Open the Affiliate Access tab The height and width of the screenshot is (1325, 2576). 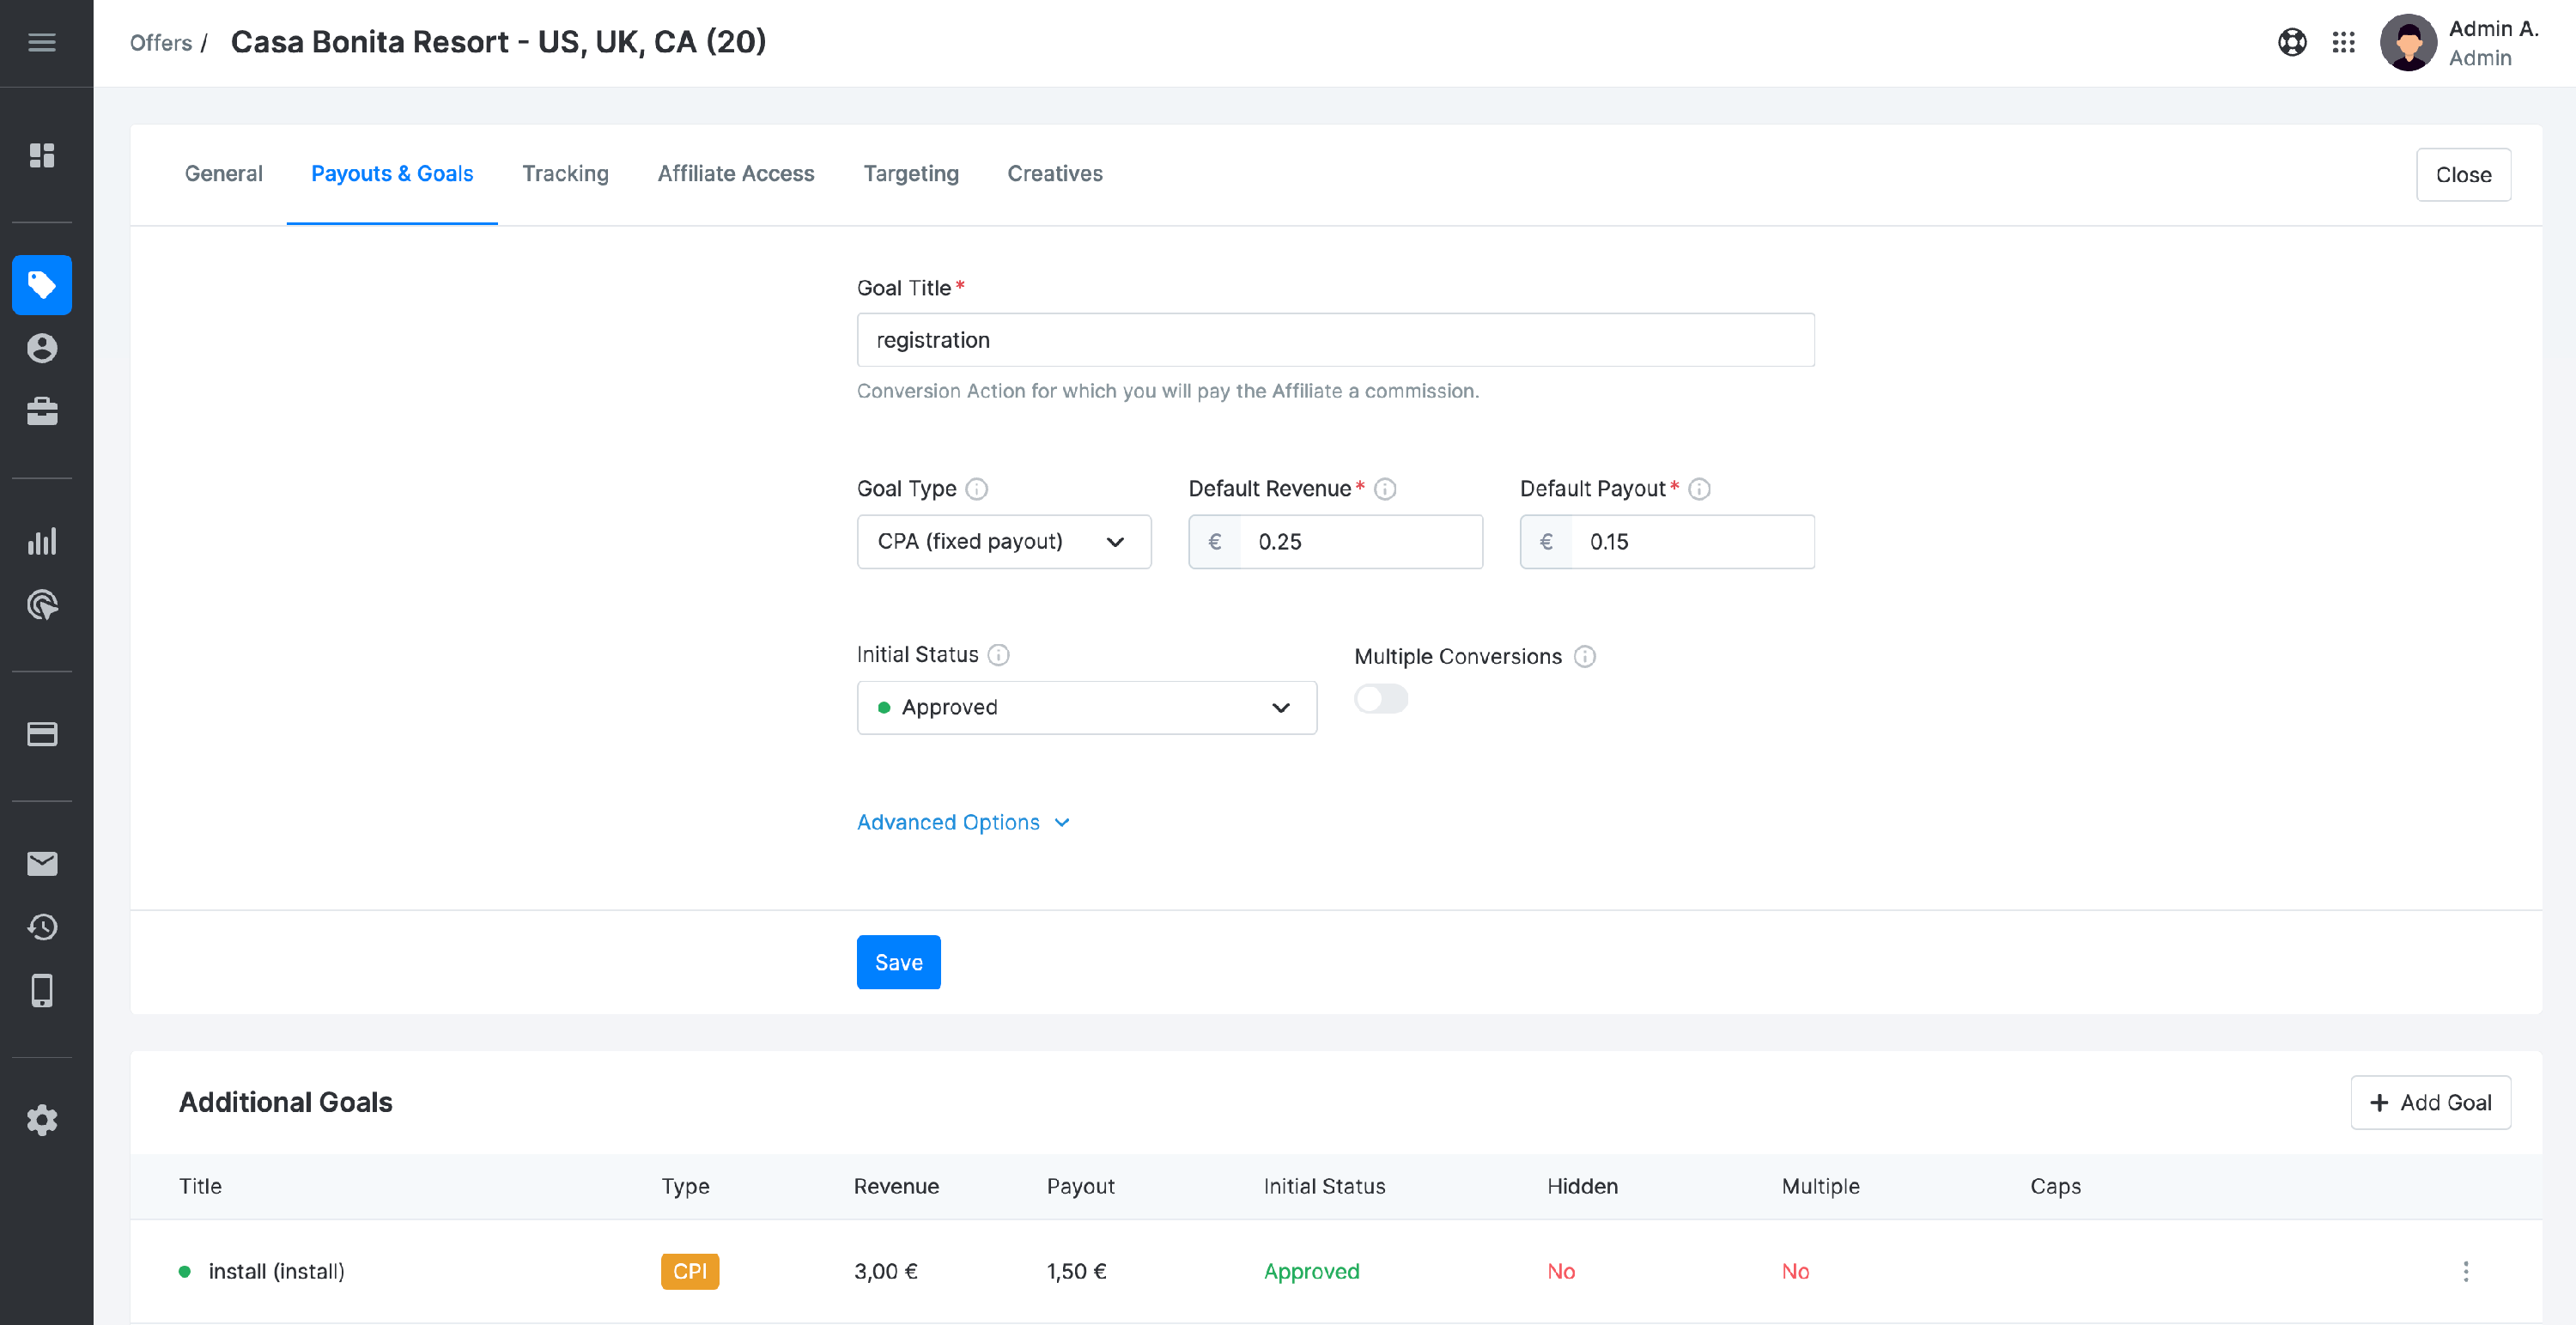[736, 174]
